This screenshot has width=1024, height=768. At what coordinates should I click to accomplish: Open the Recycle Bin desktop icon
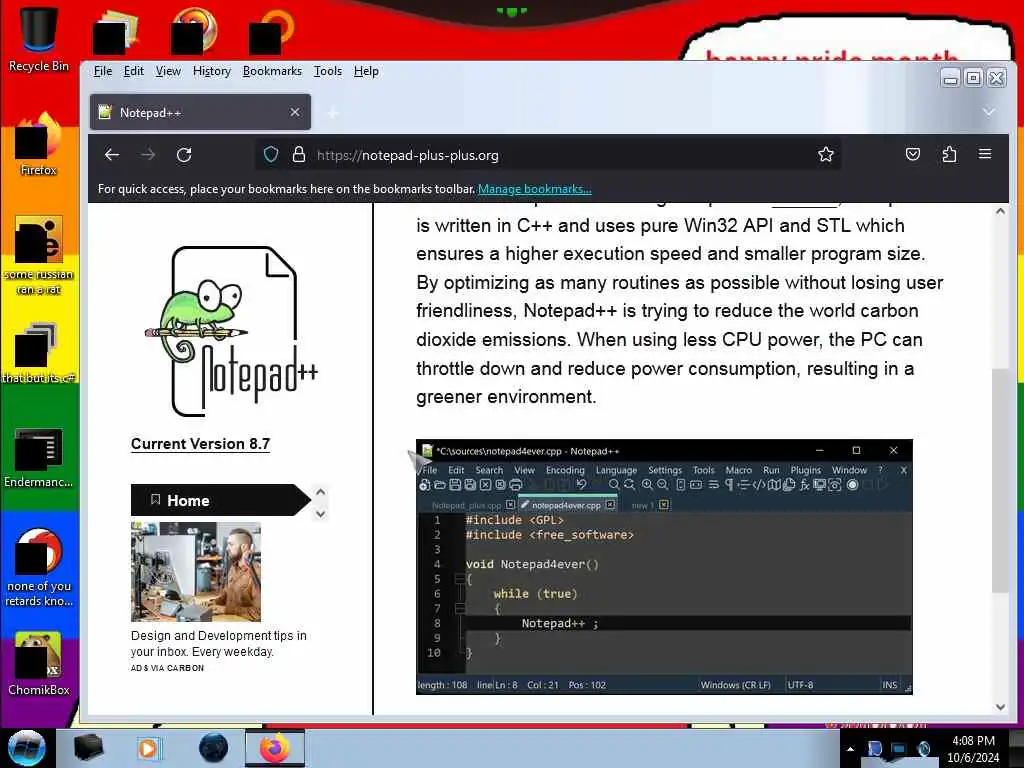39,39
